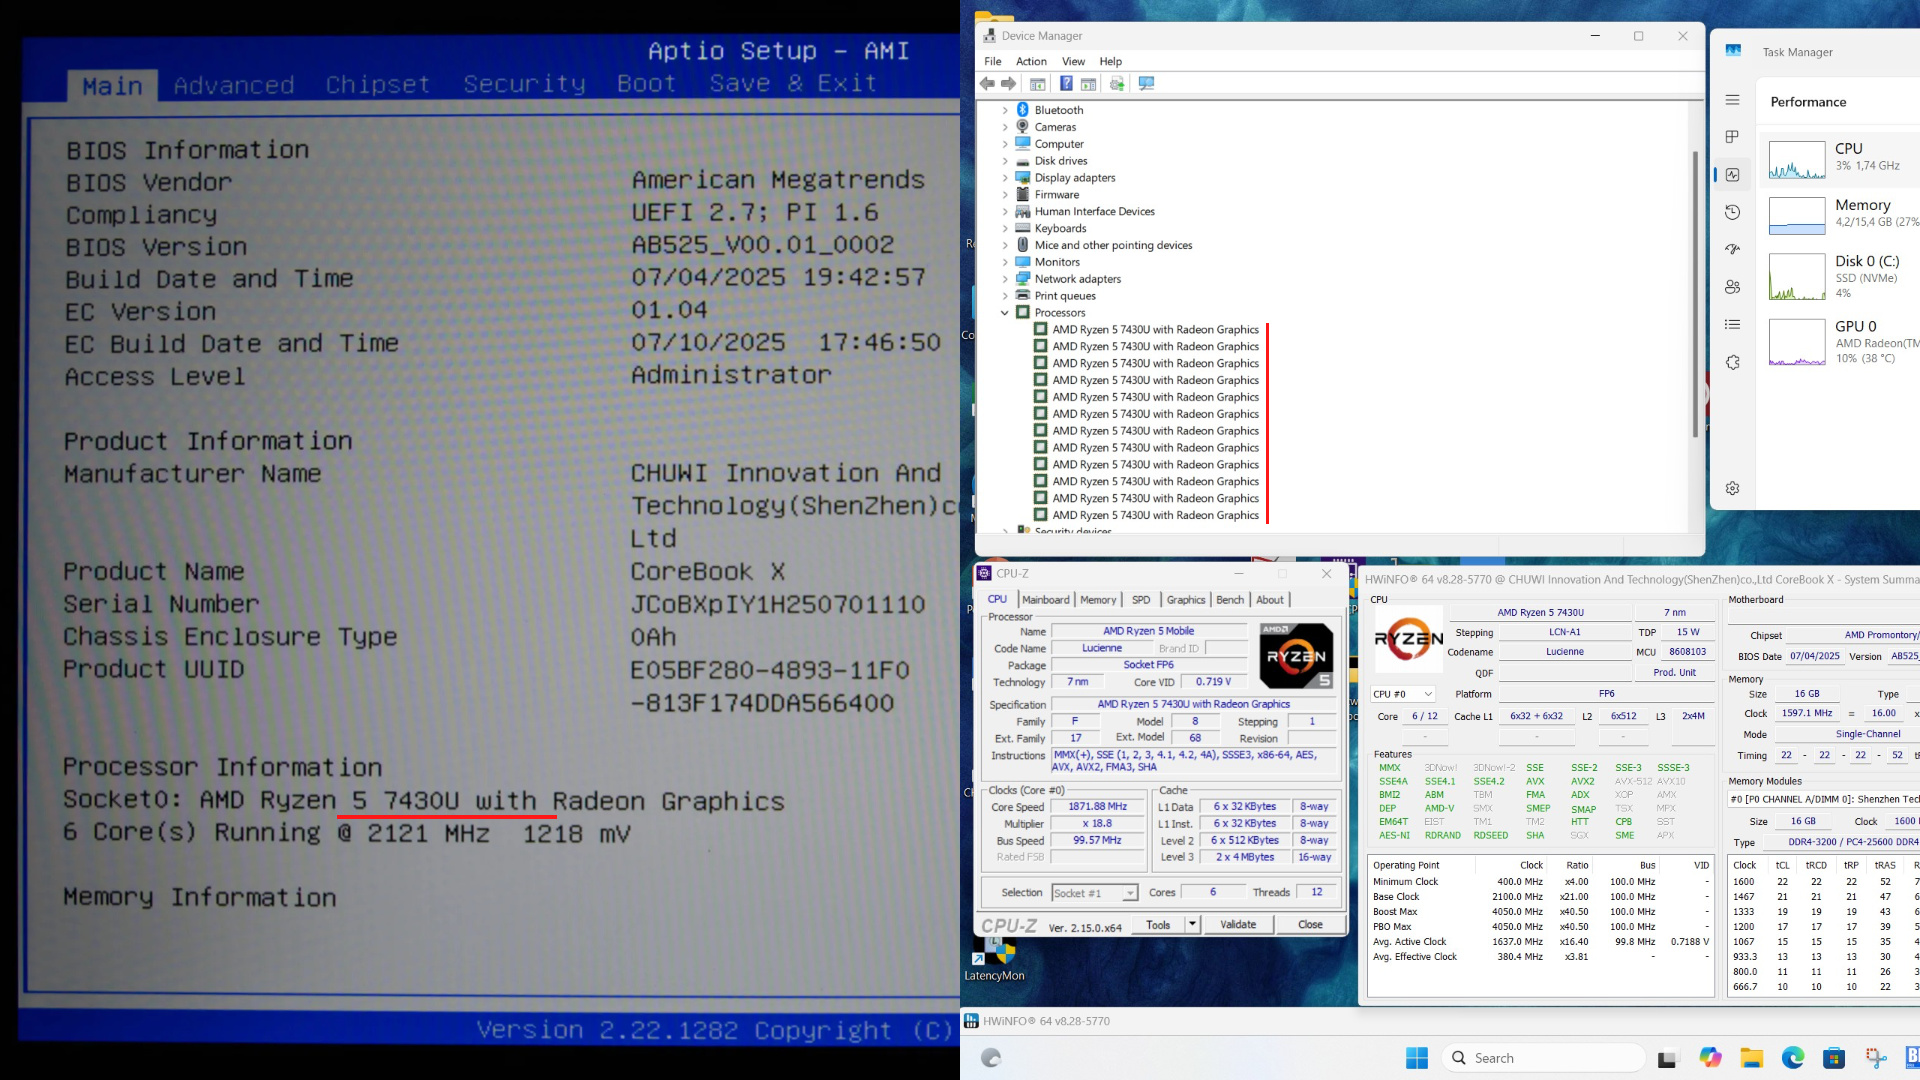Viewport: 1920px width, 1080px height.
Task: Open Task Manager Services puzzle icon
Action: pyautogui.click(x=1732, y=362)
